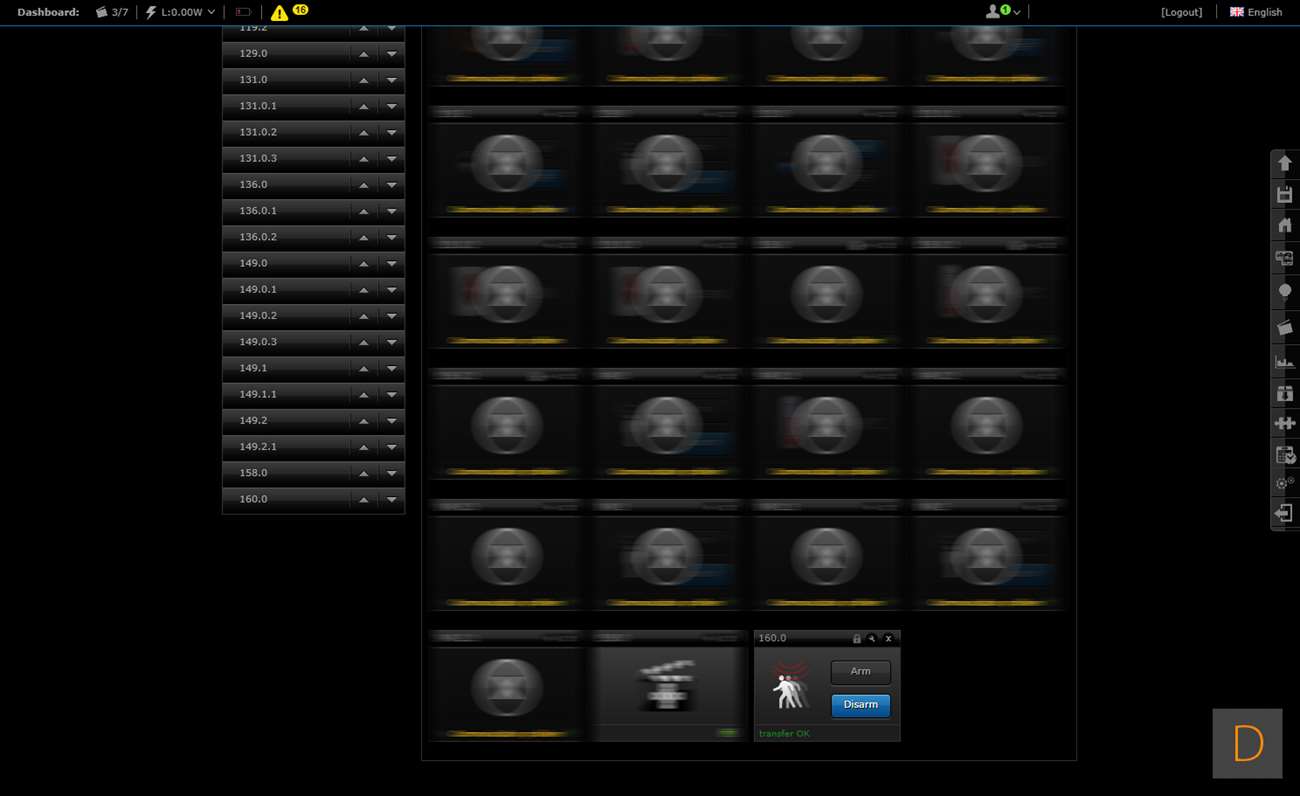This screenshot has height=796, width=1300.
Task: Click the up arrow on row 149.0
Action: pyautogui.click(x=364, y=264)
